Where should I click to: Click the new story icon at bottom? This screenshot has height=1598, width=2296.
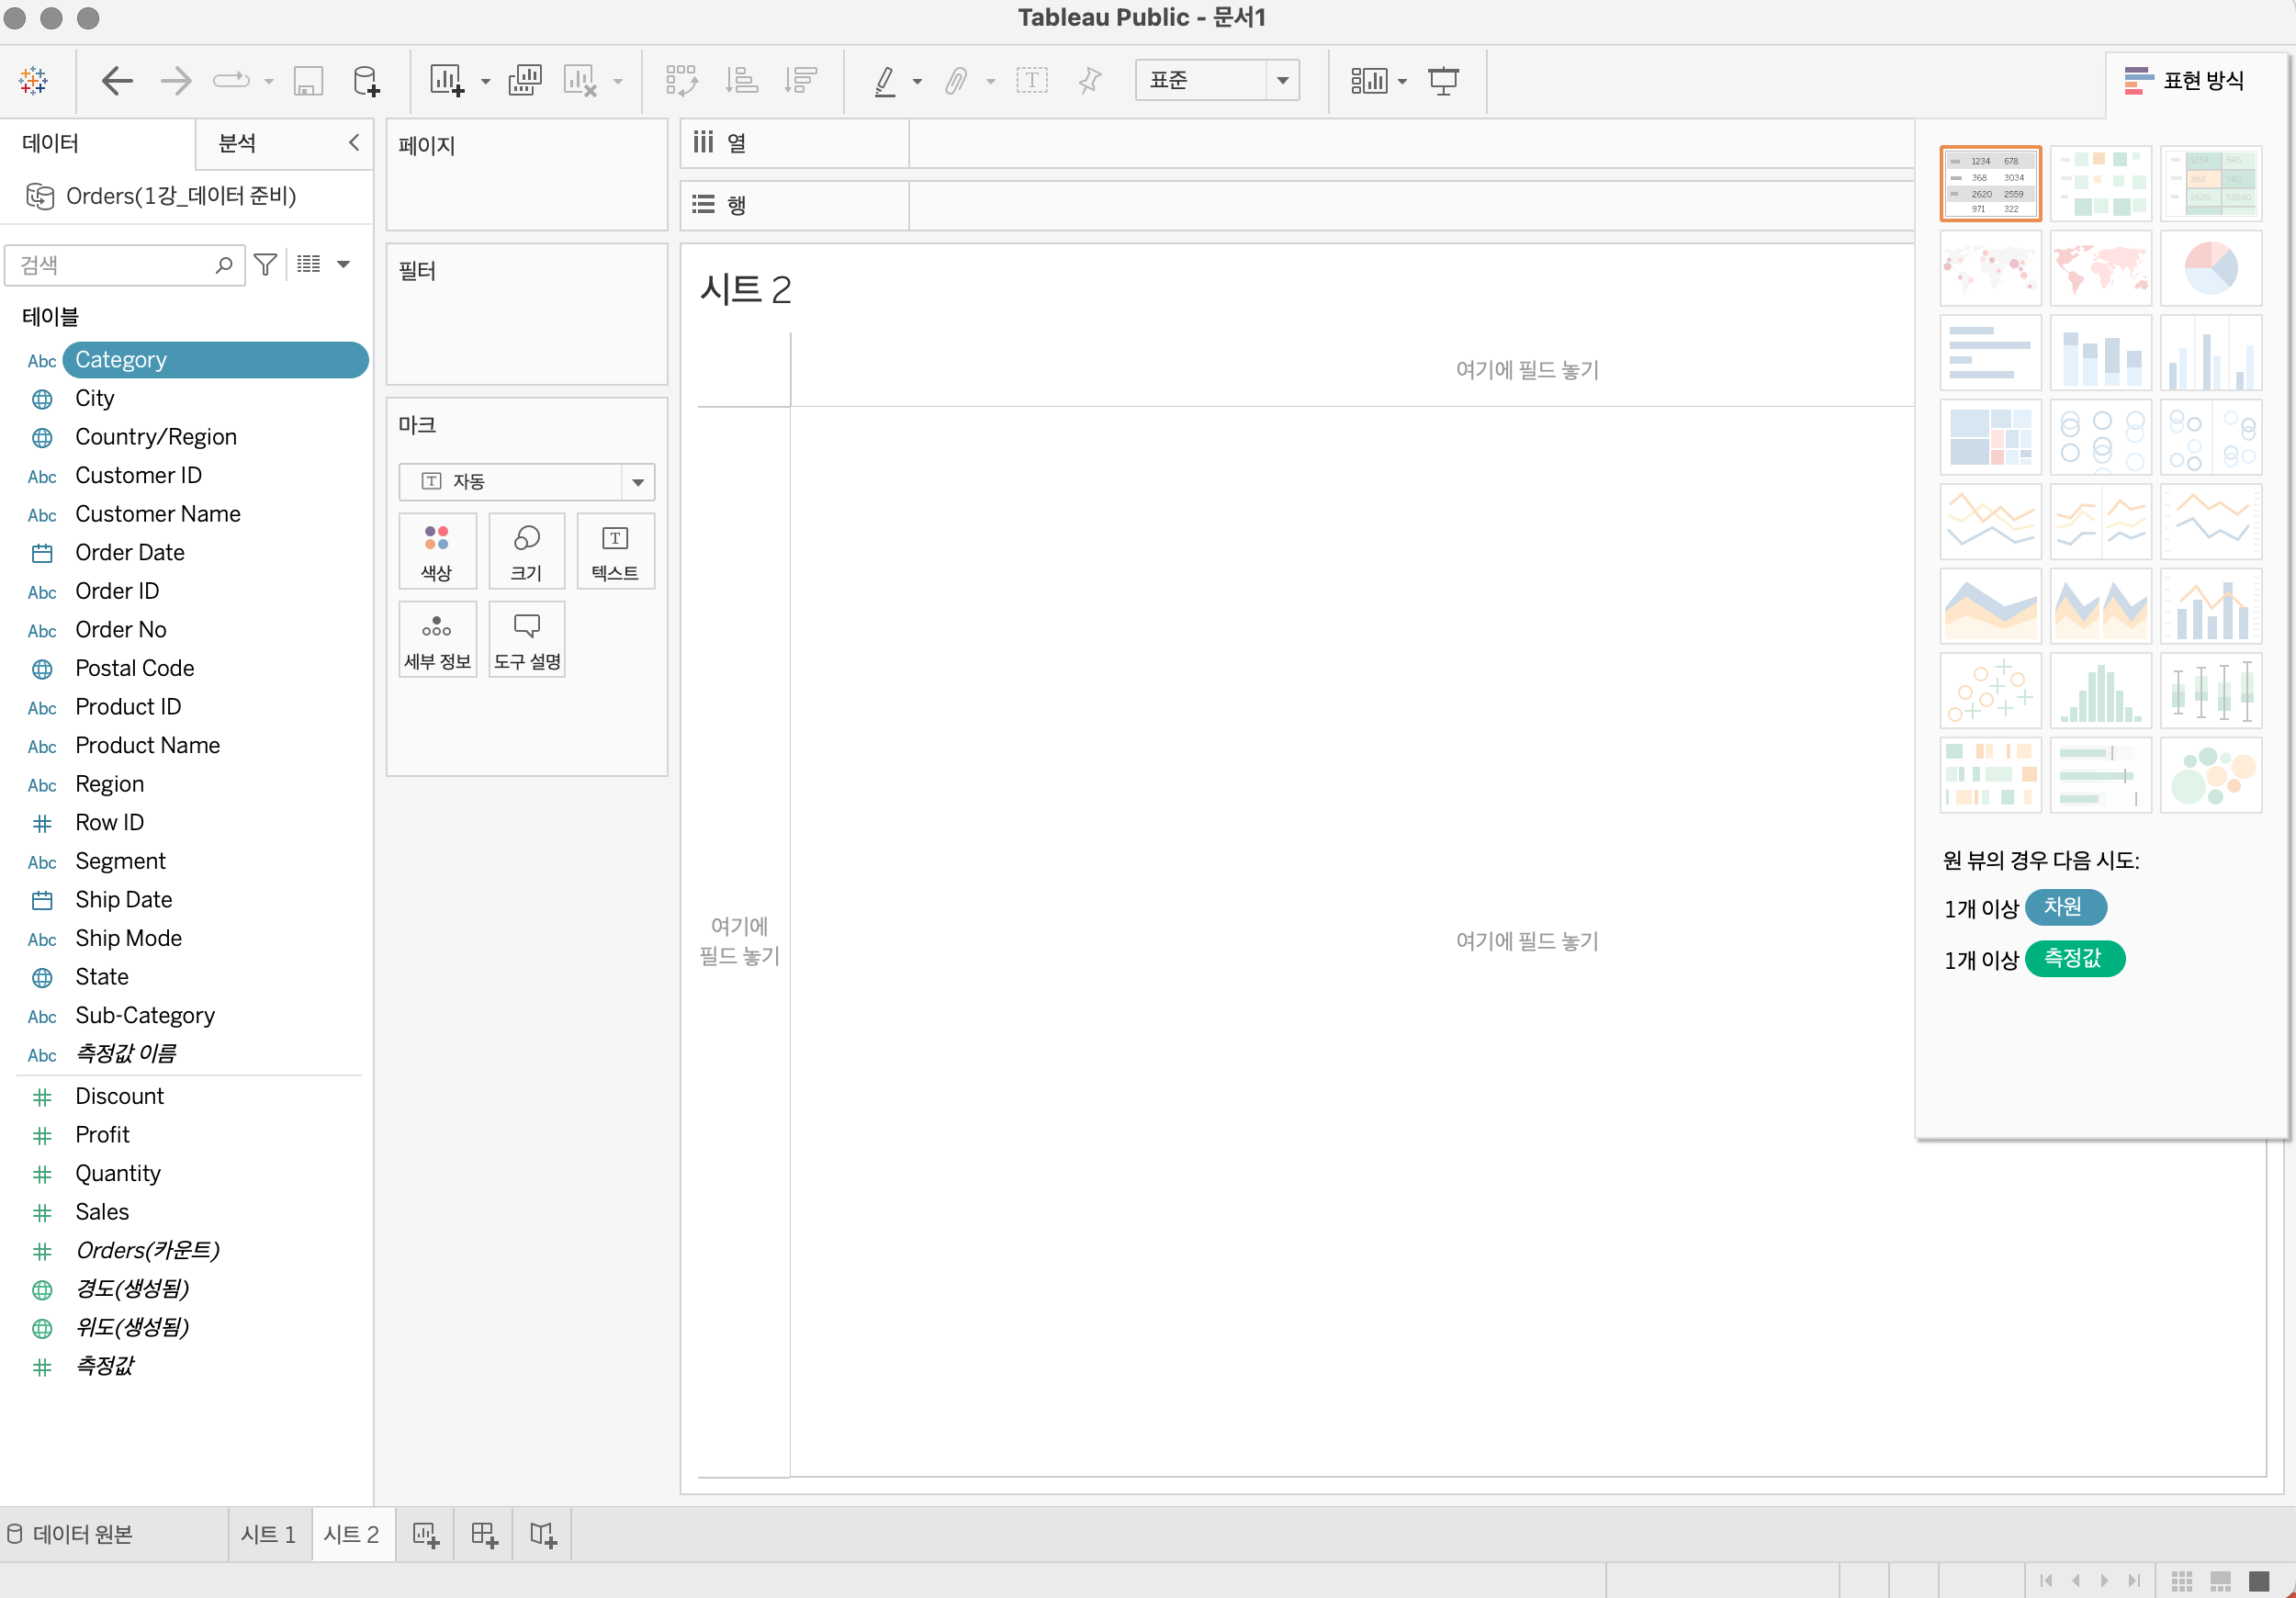[543, 1534]
